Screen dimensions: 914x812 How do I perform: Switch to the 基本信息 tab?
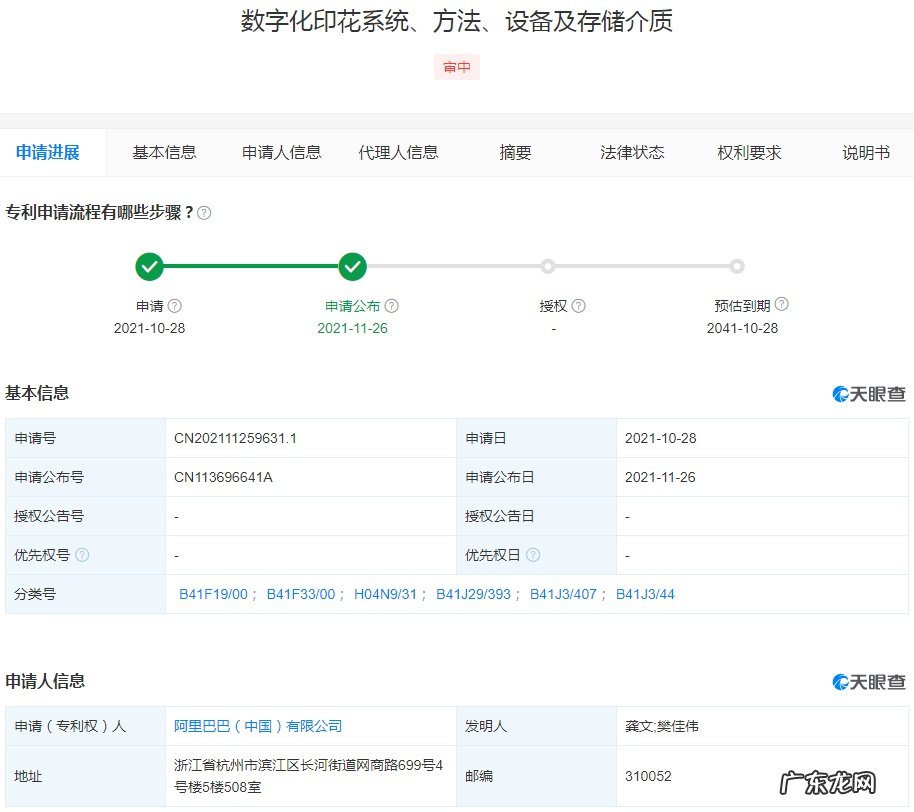pyautogui.click(x=164, y=153)
